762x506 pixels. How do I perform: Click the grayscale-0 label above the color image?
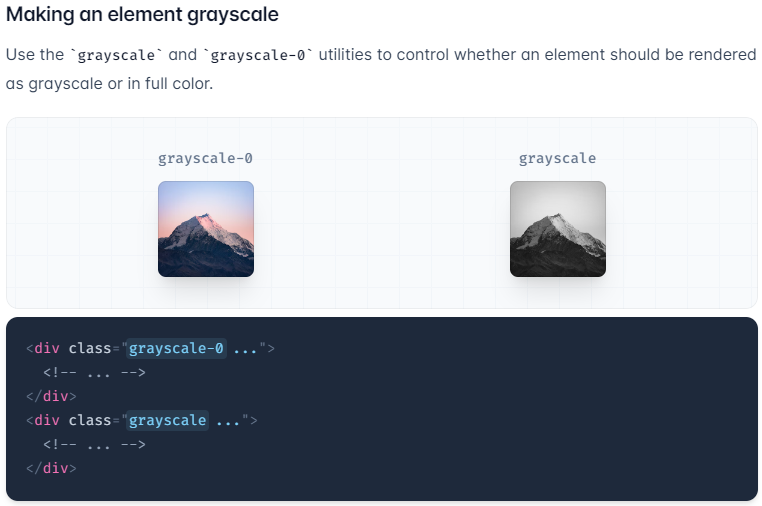click(x=205, y=158)
